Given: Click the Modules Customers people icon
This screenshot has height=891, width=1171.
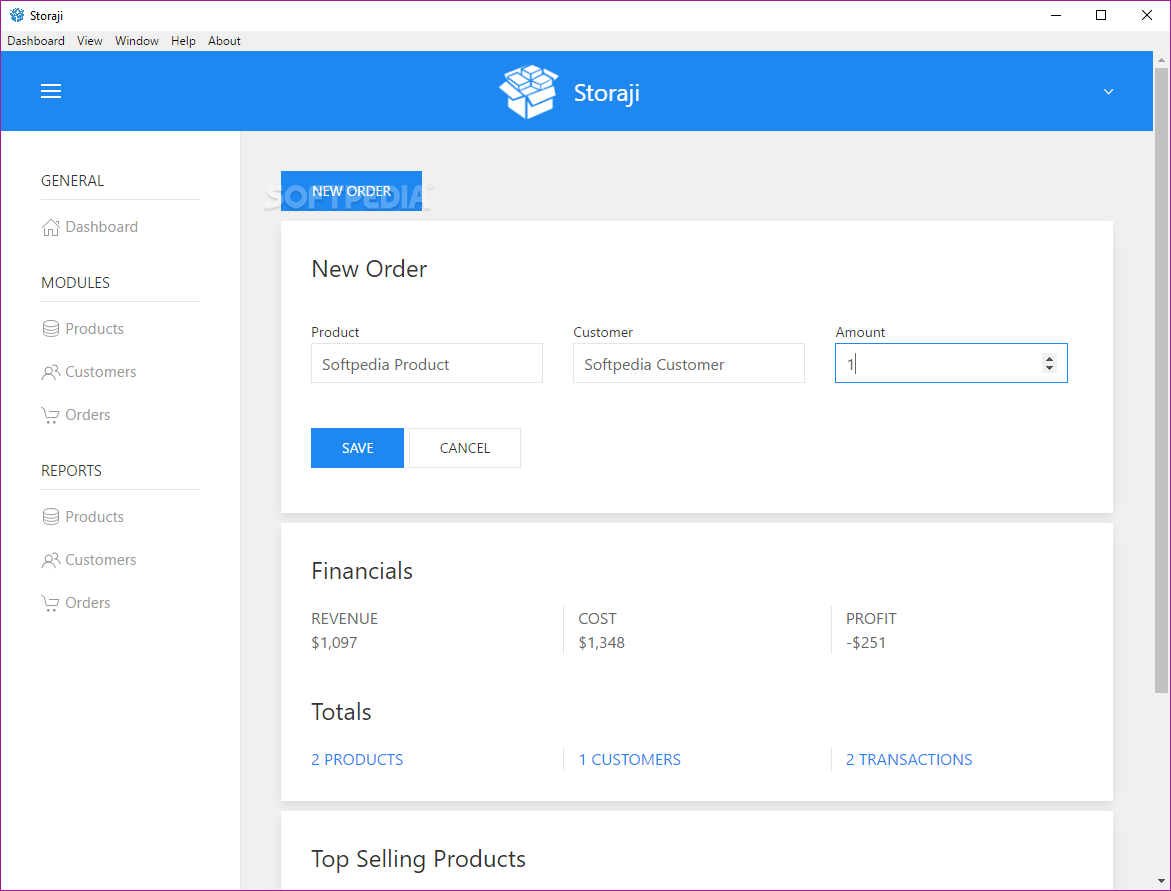Looking at the screenshot, I should 50,372.
